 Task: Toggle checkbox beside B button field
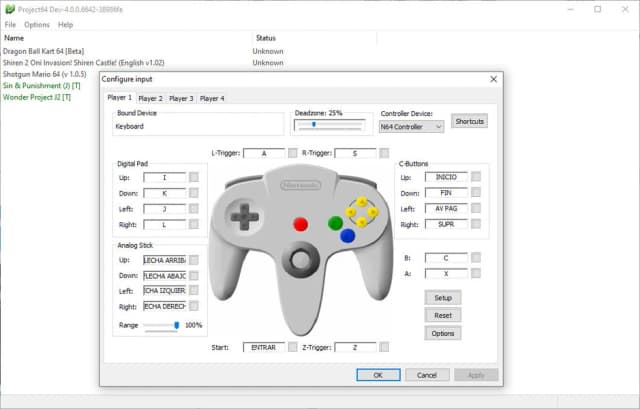[476, 258]
